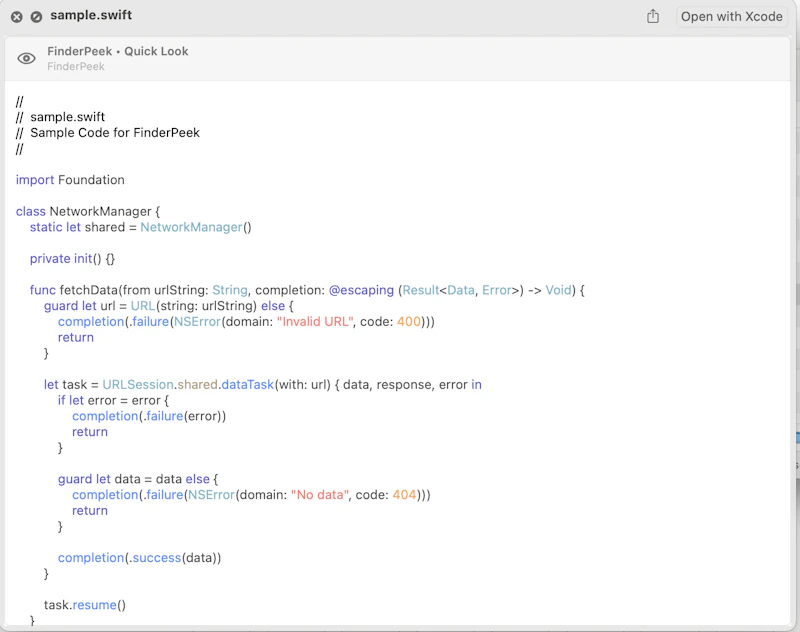Click the 'func fetchData' declaration line
This screenshot has height=632, width=800.
pos(307,290)
